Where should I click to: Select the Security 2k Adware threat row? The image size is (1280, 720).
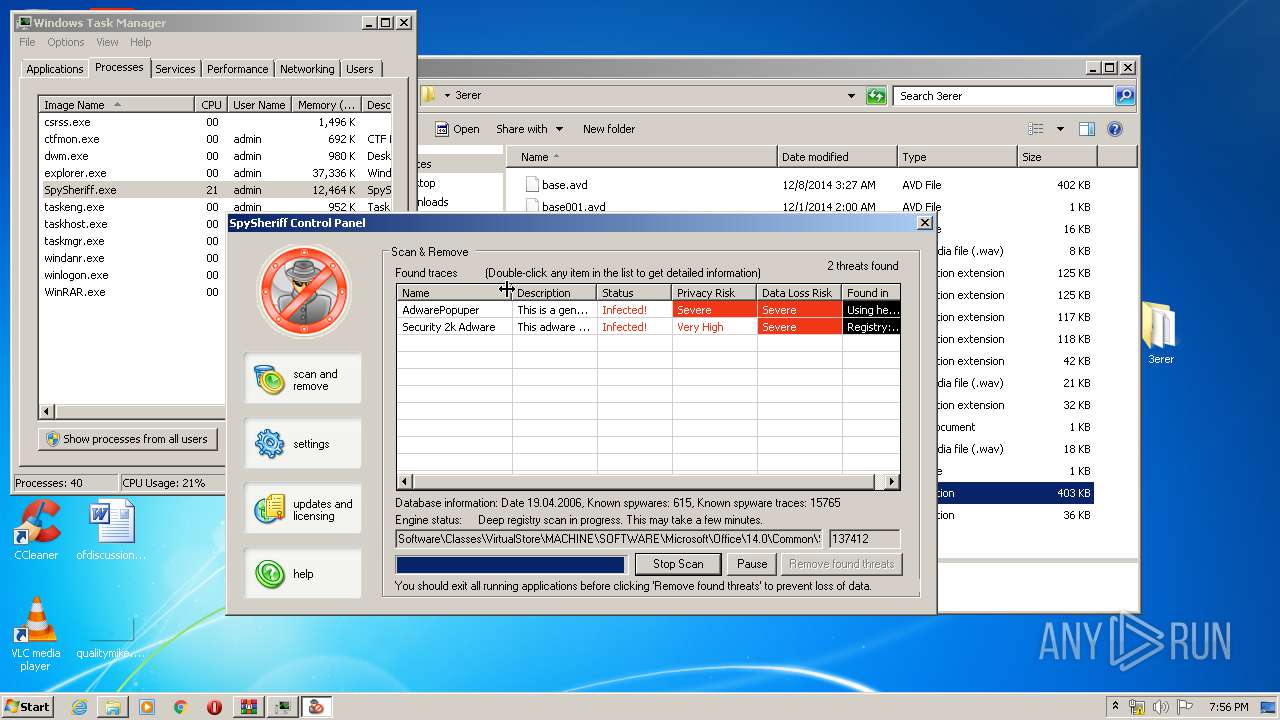tap(648, 327)
